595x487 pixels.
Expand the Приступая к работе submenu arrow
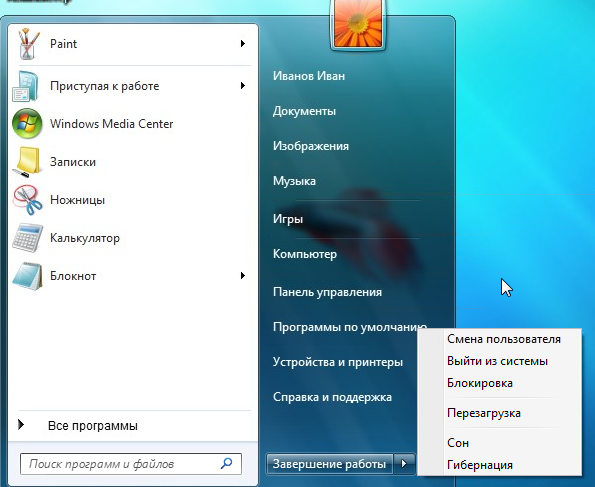(243, 86)
